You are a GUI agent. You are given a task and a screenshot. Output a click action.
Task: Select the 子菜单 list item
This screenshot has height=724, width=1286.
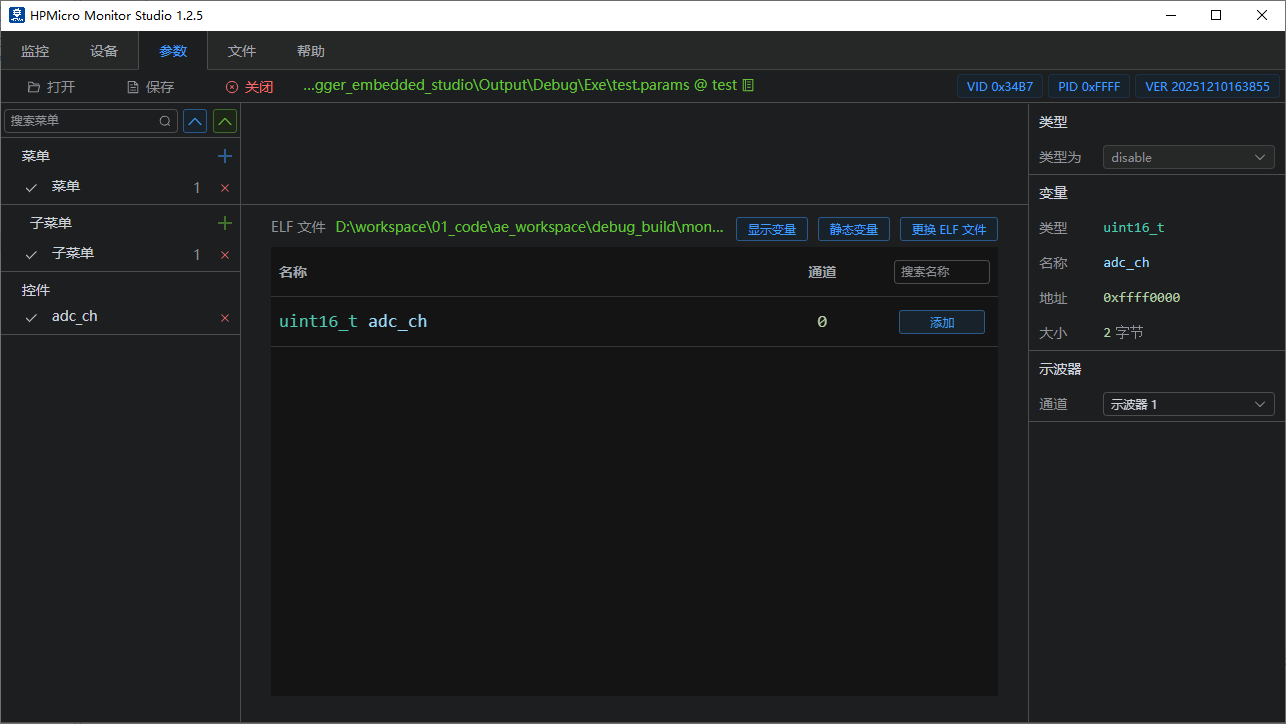(x=120, y=254)
